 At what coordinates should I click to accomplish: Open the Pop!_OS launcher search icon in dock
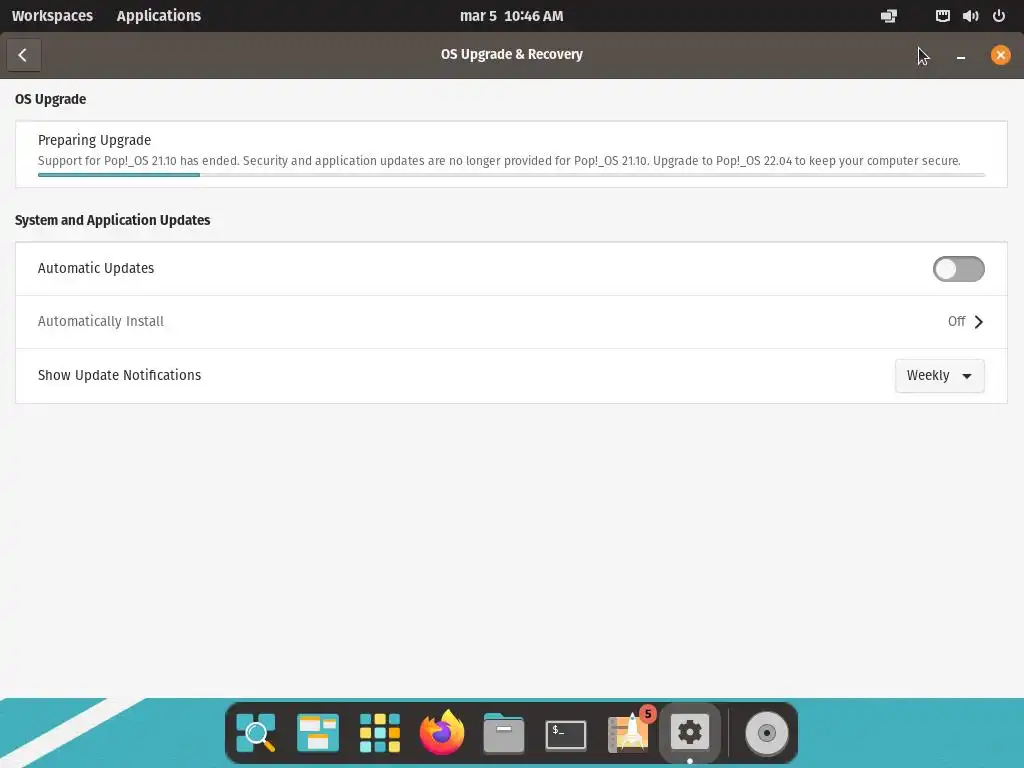point(255,733)
